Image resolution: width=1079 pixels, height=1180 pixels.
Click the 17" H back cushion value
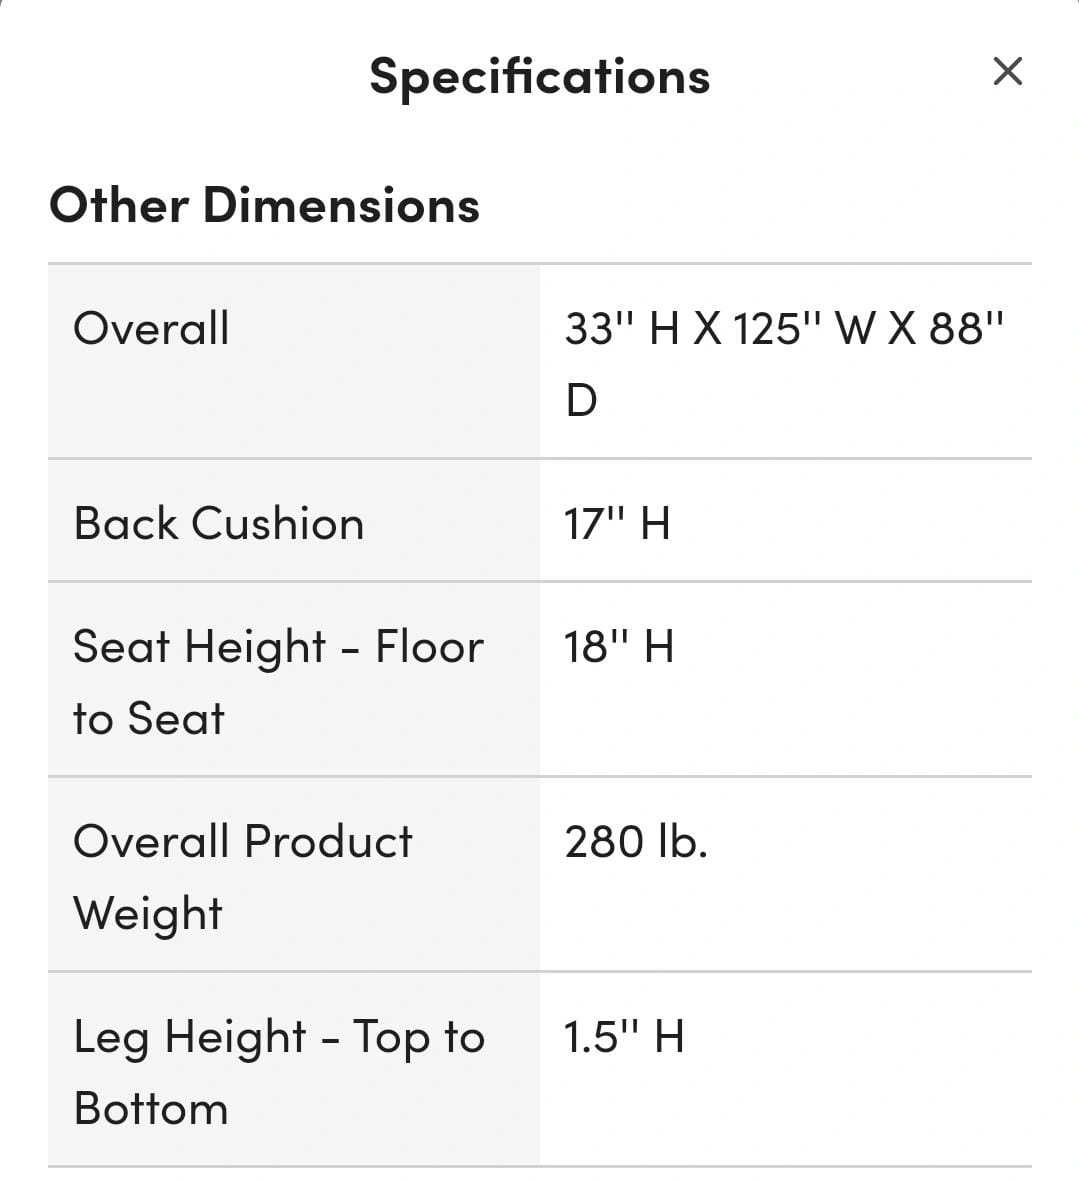click(x=616, y=524)
